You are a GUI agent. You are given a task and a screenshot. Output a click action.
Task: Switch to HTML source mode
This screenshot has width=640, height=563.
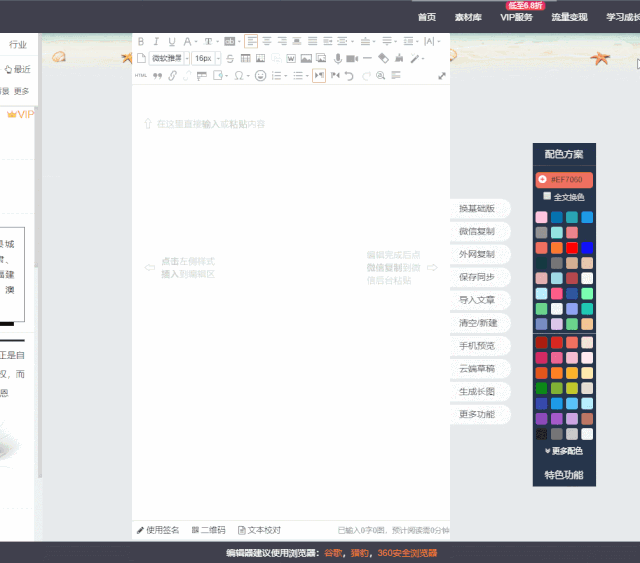point(141,76)
